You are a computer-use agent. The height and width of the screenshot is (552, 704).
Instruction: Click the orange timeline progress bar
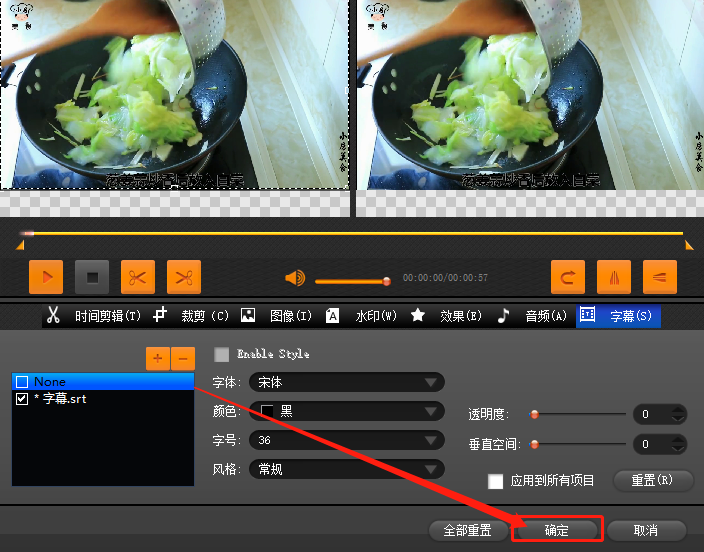coord(352,234)
